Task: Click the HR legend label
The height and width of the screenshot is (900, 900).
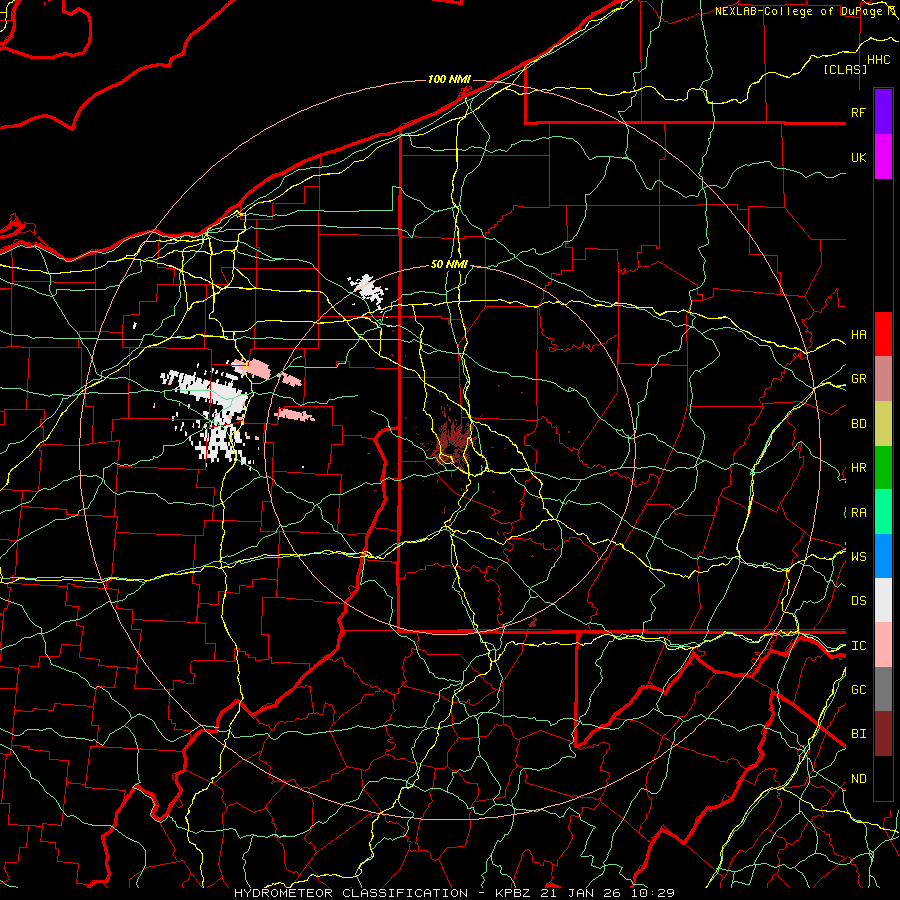Action: pos(858,468)
